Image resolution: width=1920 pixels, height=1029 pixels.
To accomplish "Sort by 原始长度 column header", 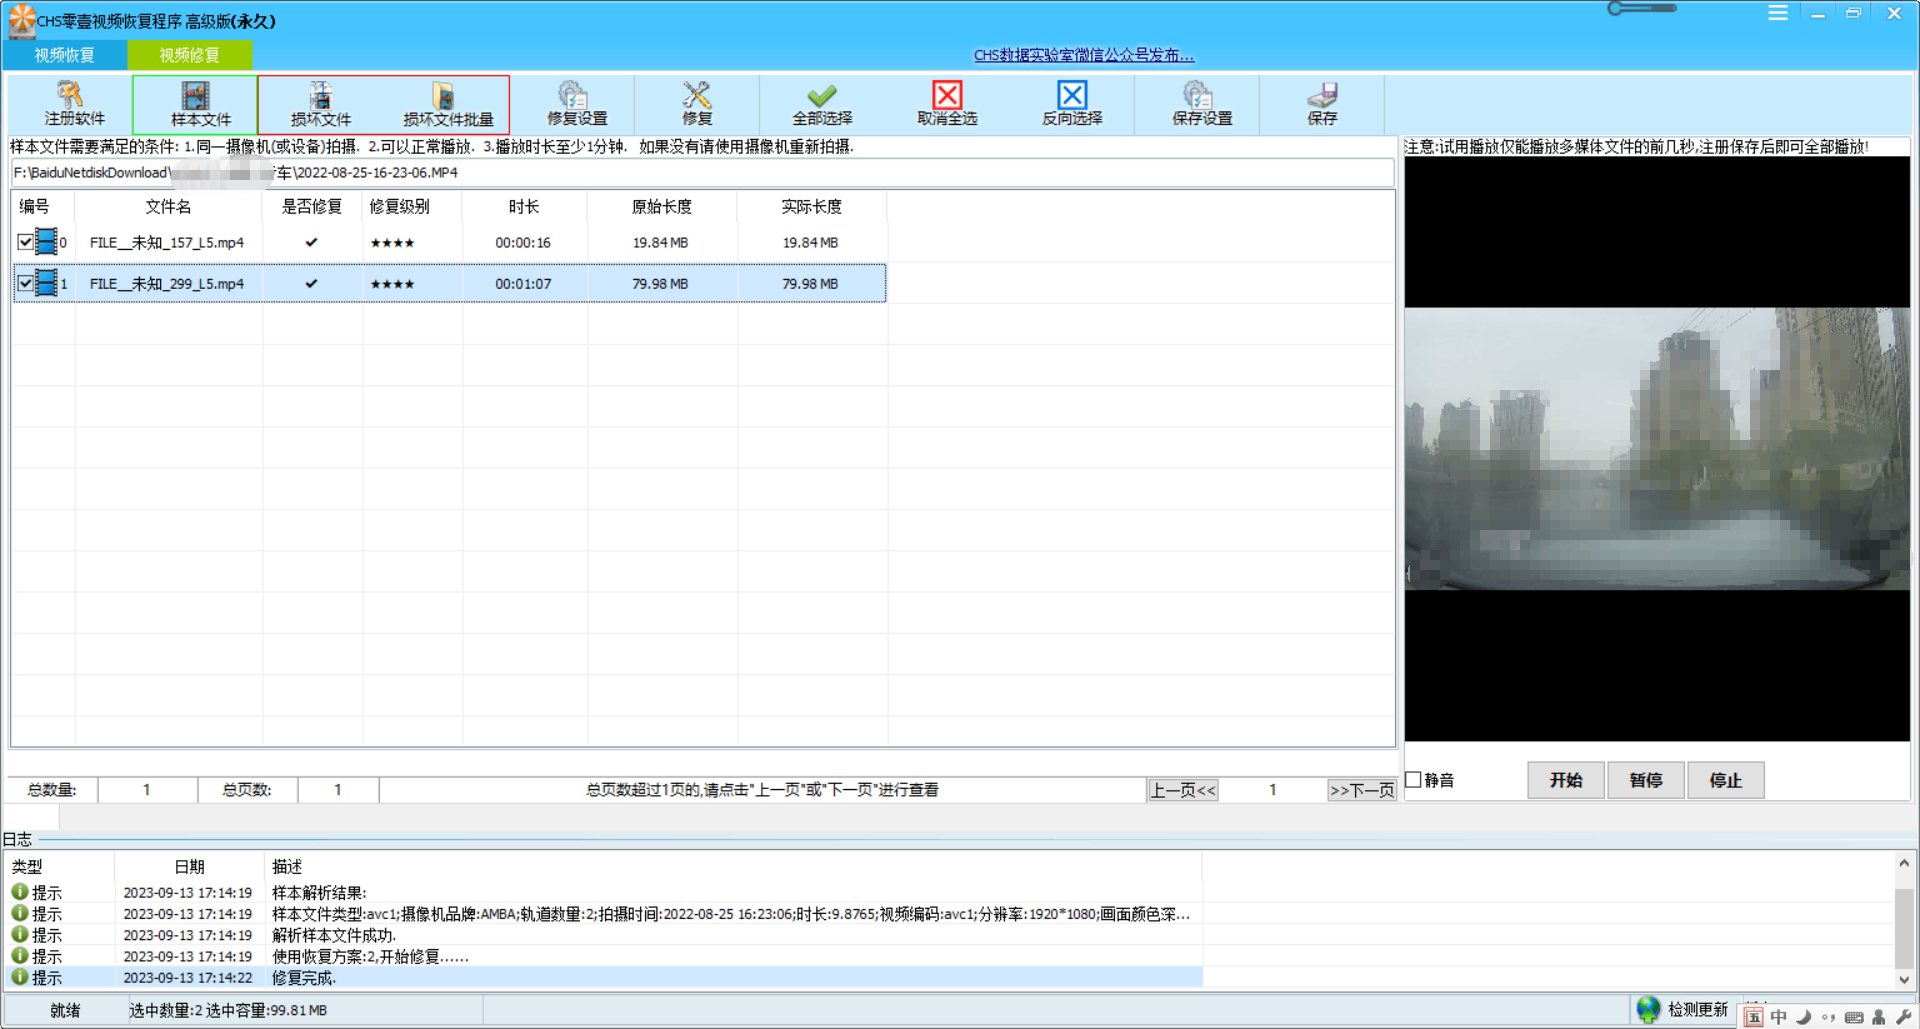I will point(661,206).
